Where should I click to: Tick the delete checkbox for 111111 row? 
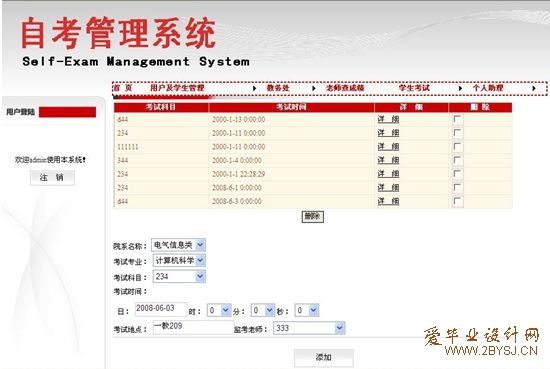point(457,147)
